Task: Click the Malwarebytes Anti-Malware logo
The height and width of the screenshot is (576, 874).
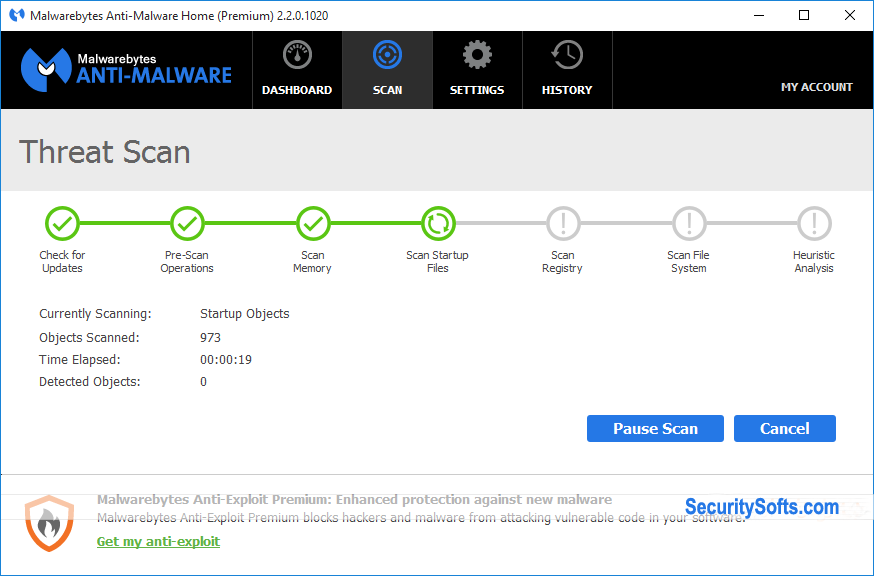Action: tap(126, 70)
